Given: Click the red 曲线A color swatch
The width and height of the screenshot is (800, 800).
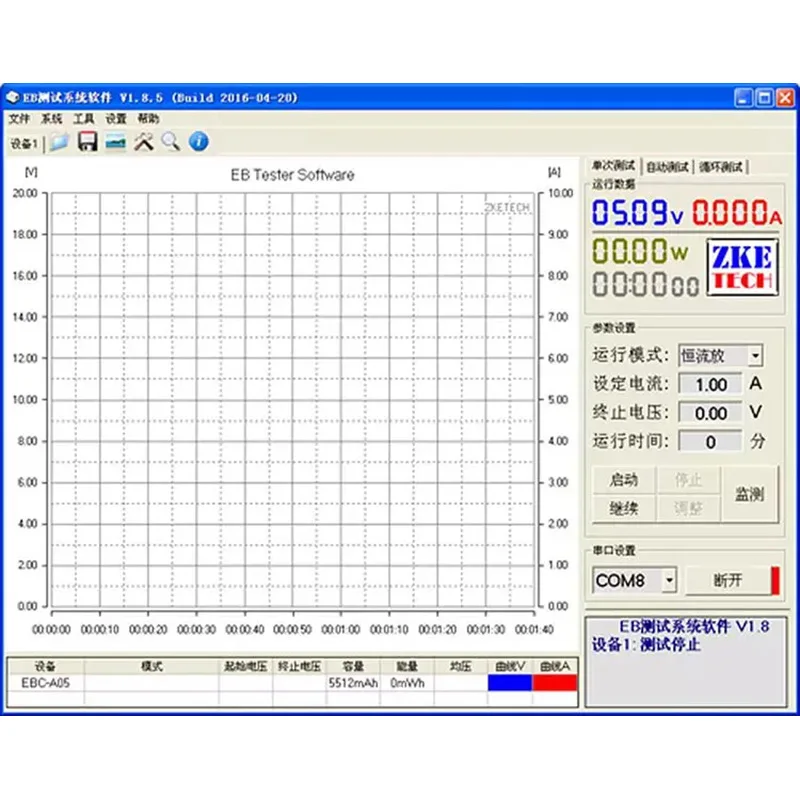Looking at the screenshot, I should (555, 683).
